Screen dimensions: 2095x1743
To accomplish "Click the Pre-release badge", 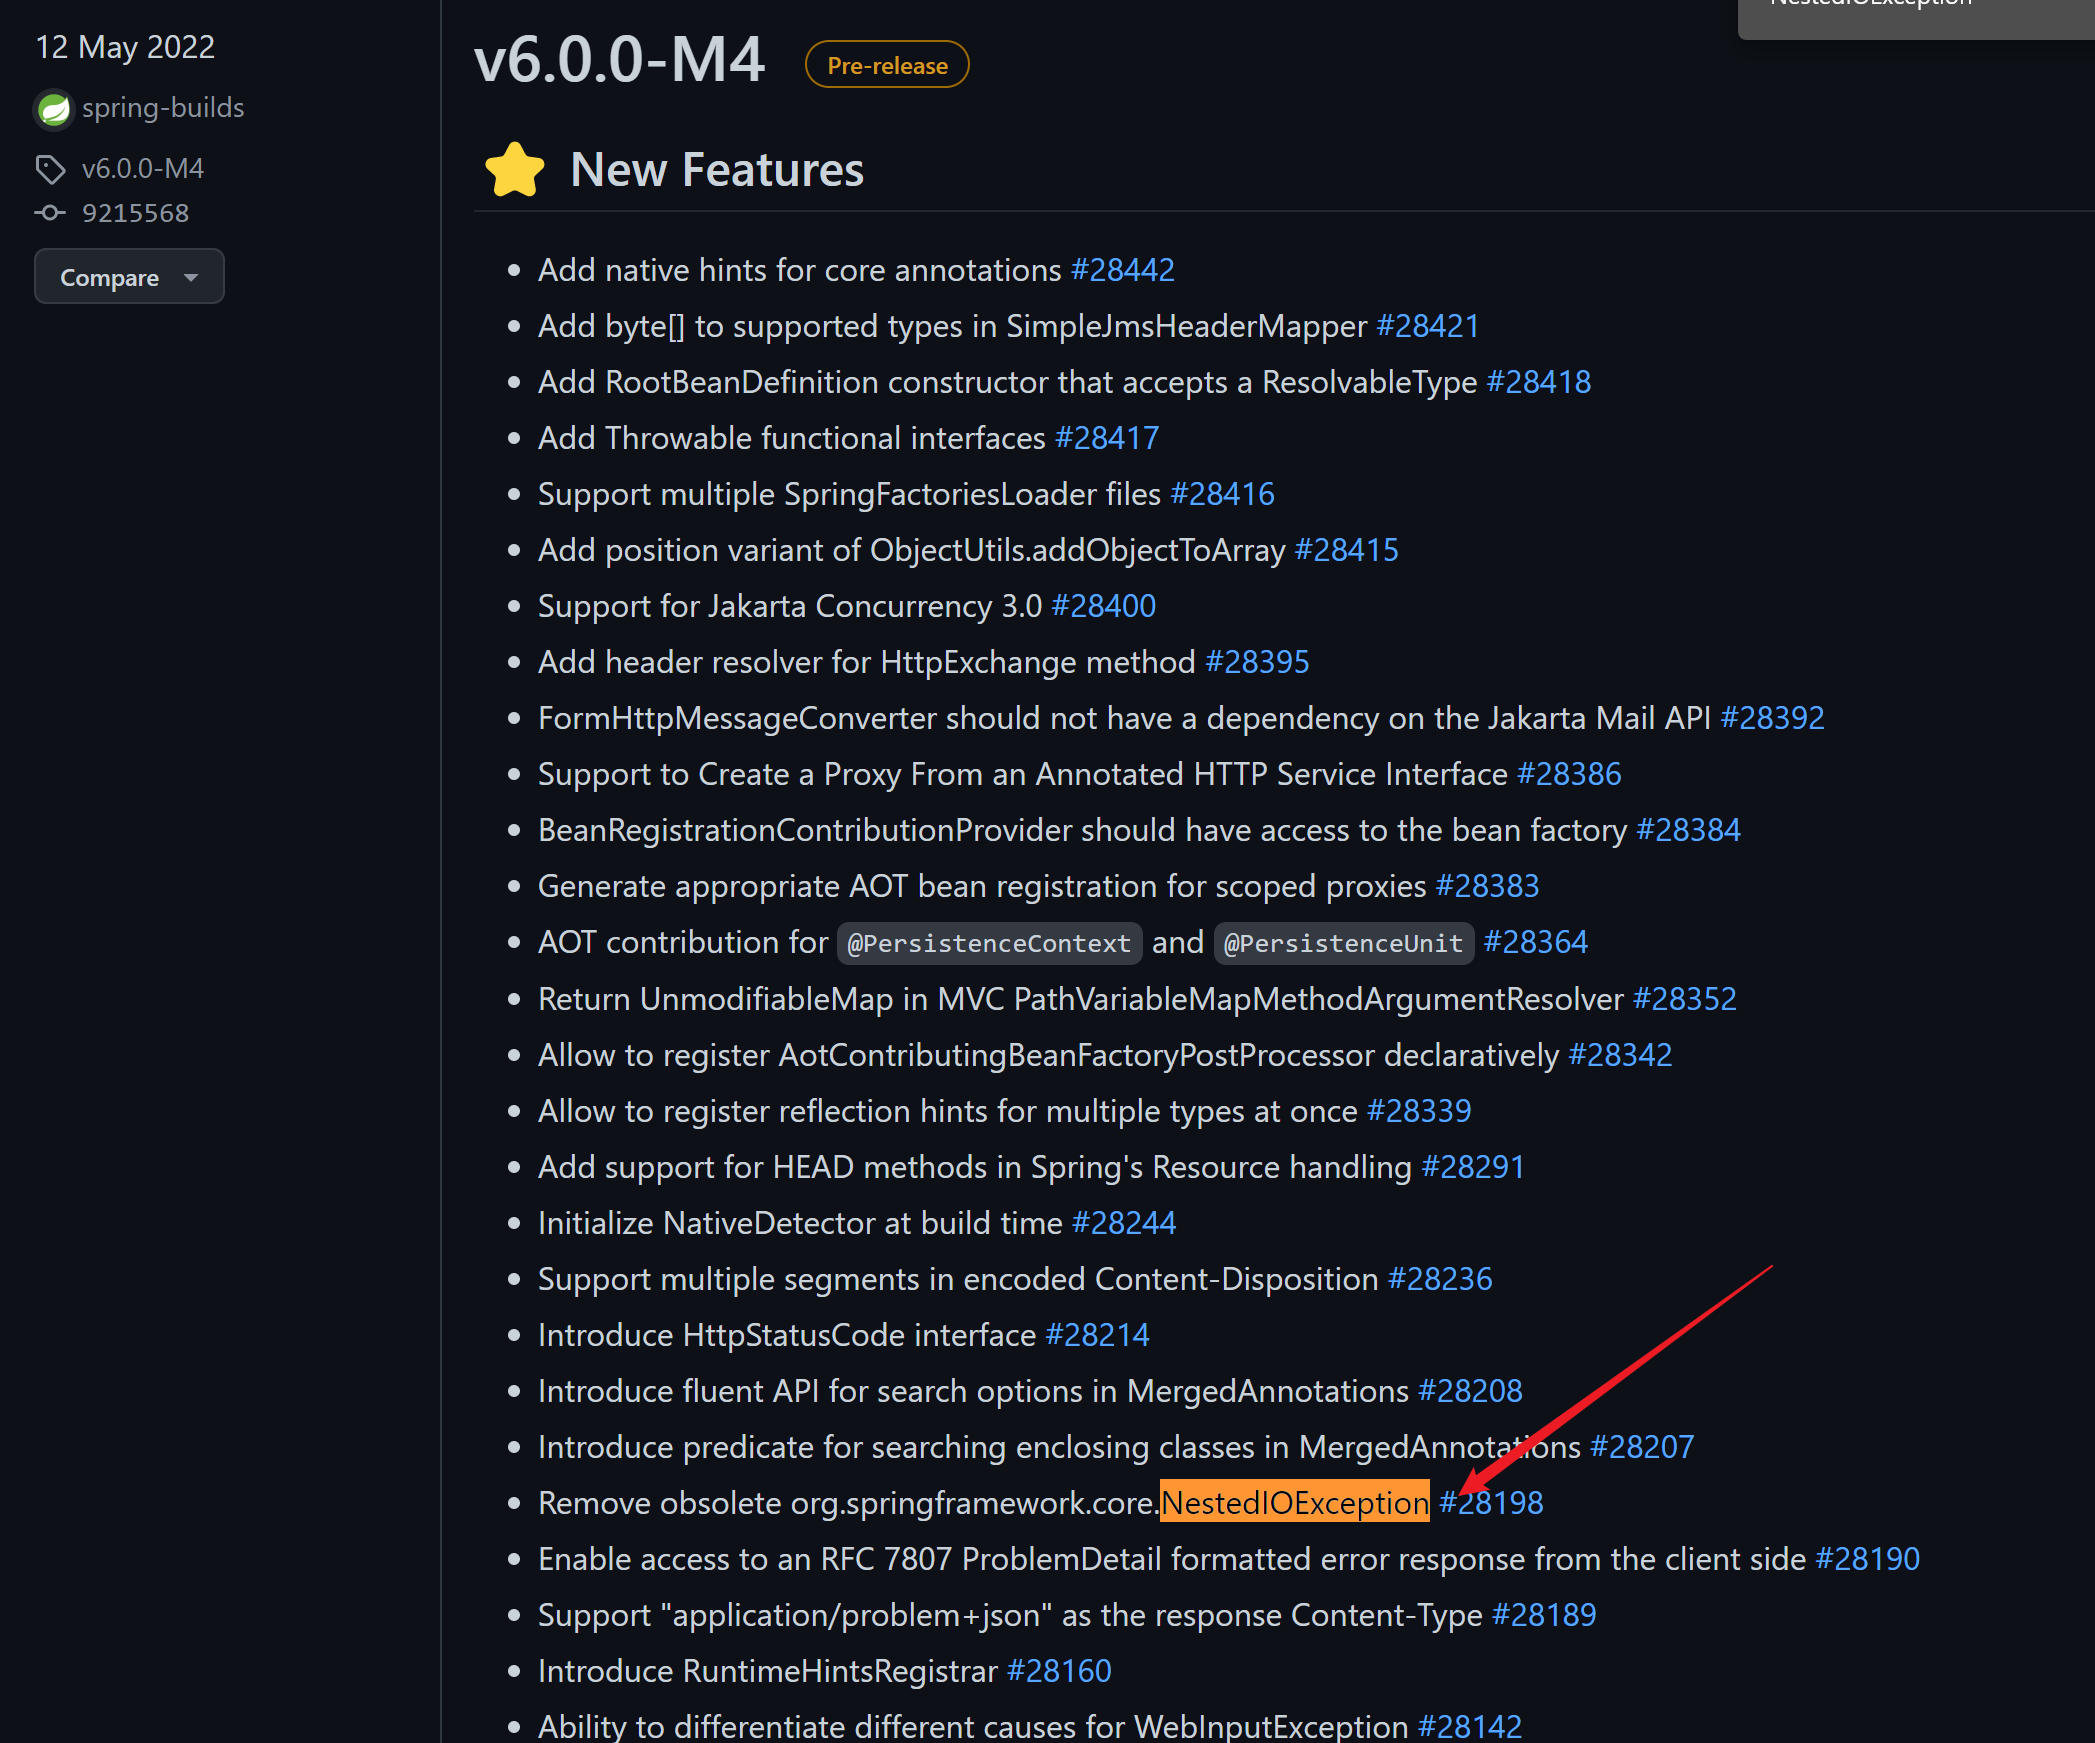I will (887, 65).
